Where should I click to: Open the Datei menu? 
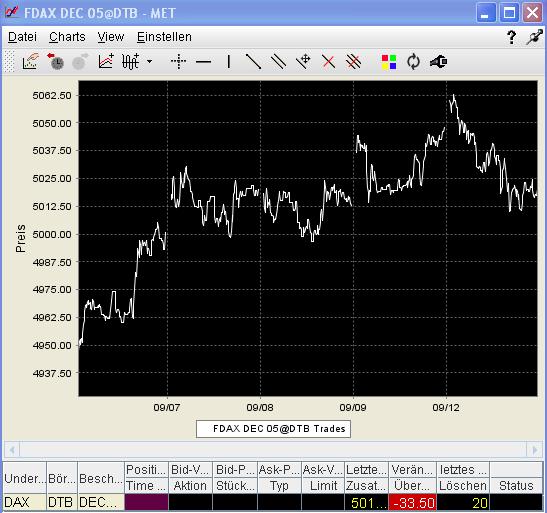tap(22, 37)
